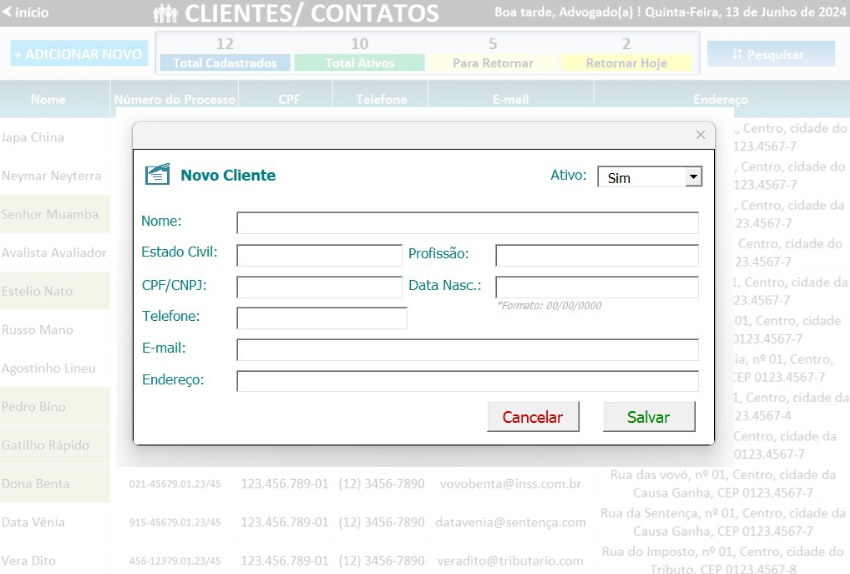This screenshot has width=850, height=574.
Task: Click the people icon beside Clientes/Contatos title
Action: tap(165, 13)
